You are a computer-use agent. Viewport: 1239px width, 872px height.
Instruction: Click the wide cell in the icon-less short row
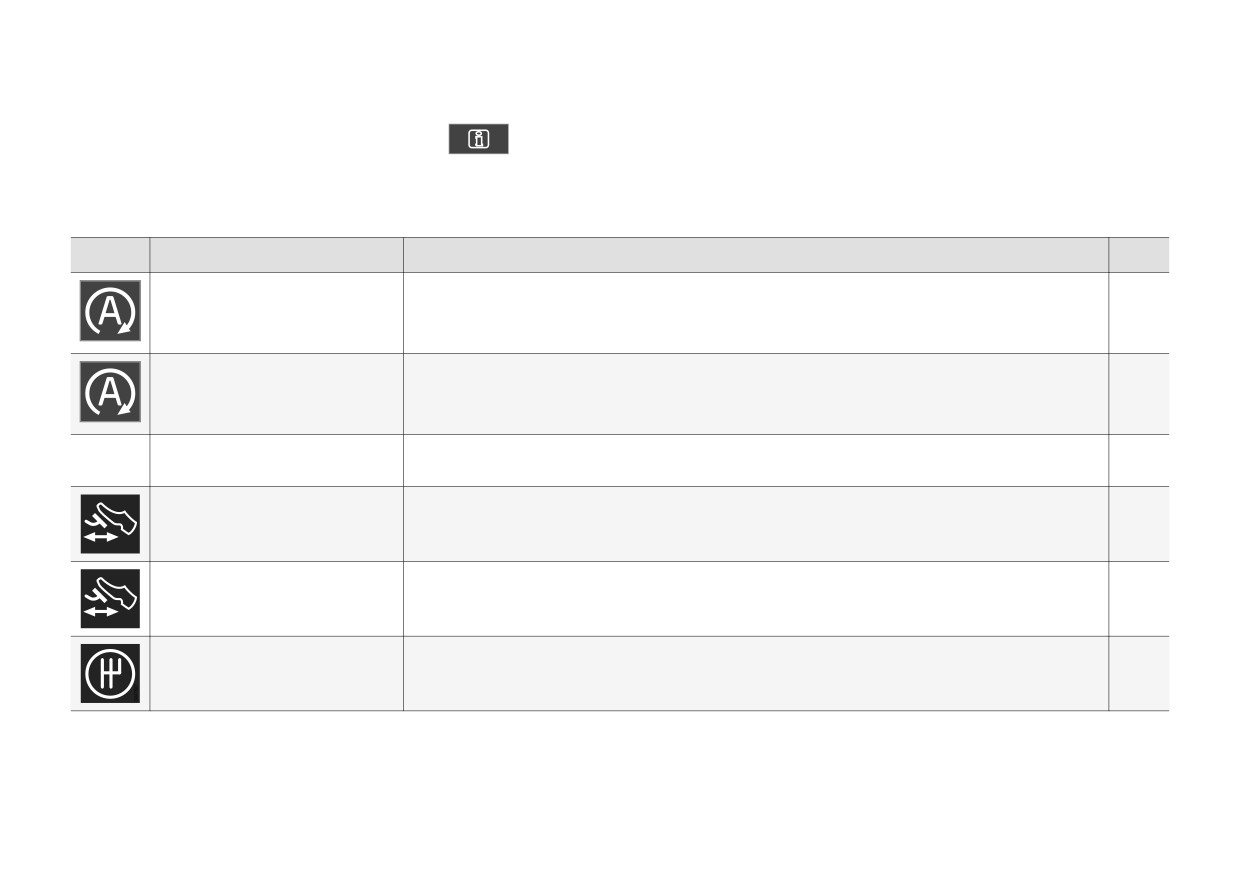tap(756, 460)
